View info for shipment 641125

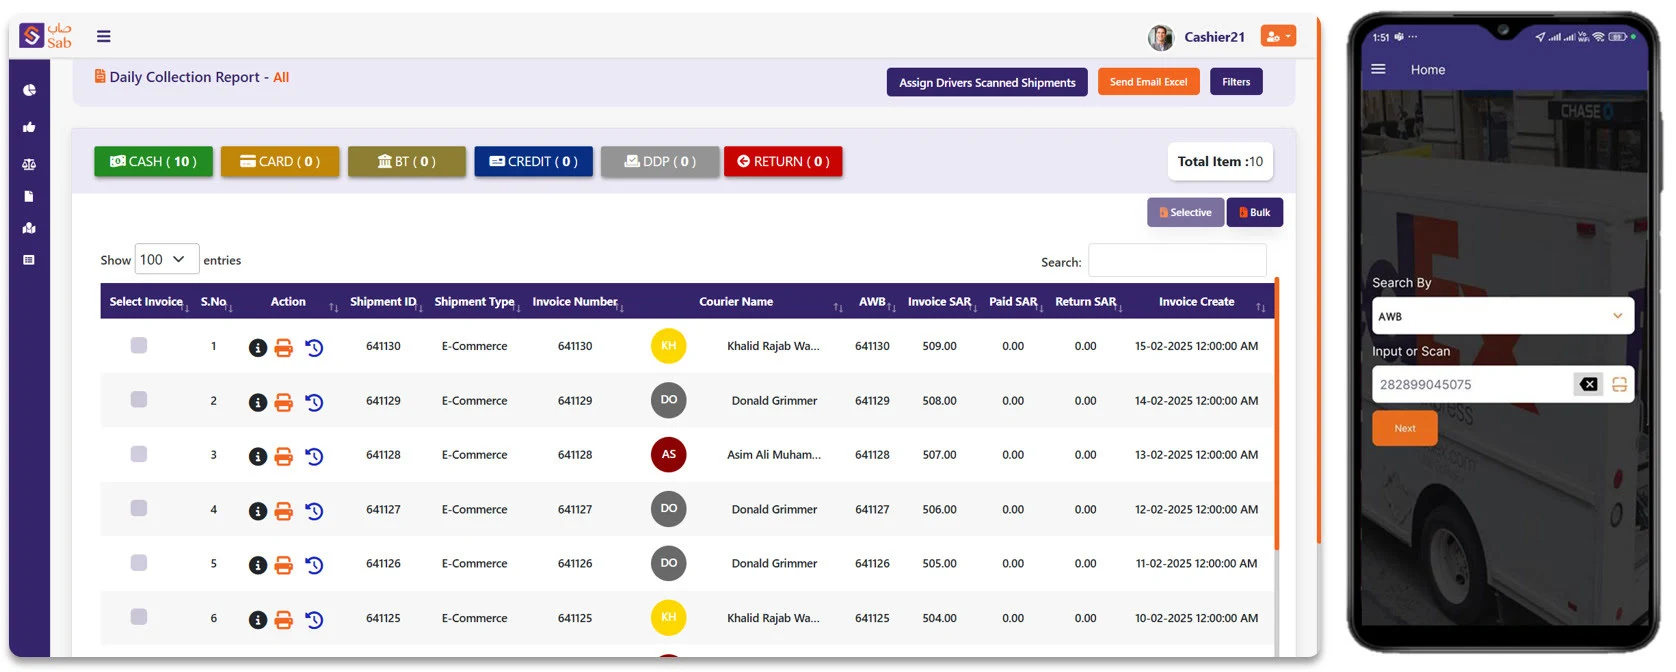pos(257,620)
